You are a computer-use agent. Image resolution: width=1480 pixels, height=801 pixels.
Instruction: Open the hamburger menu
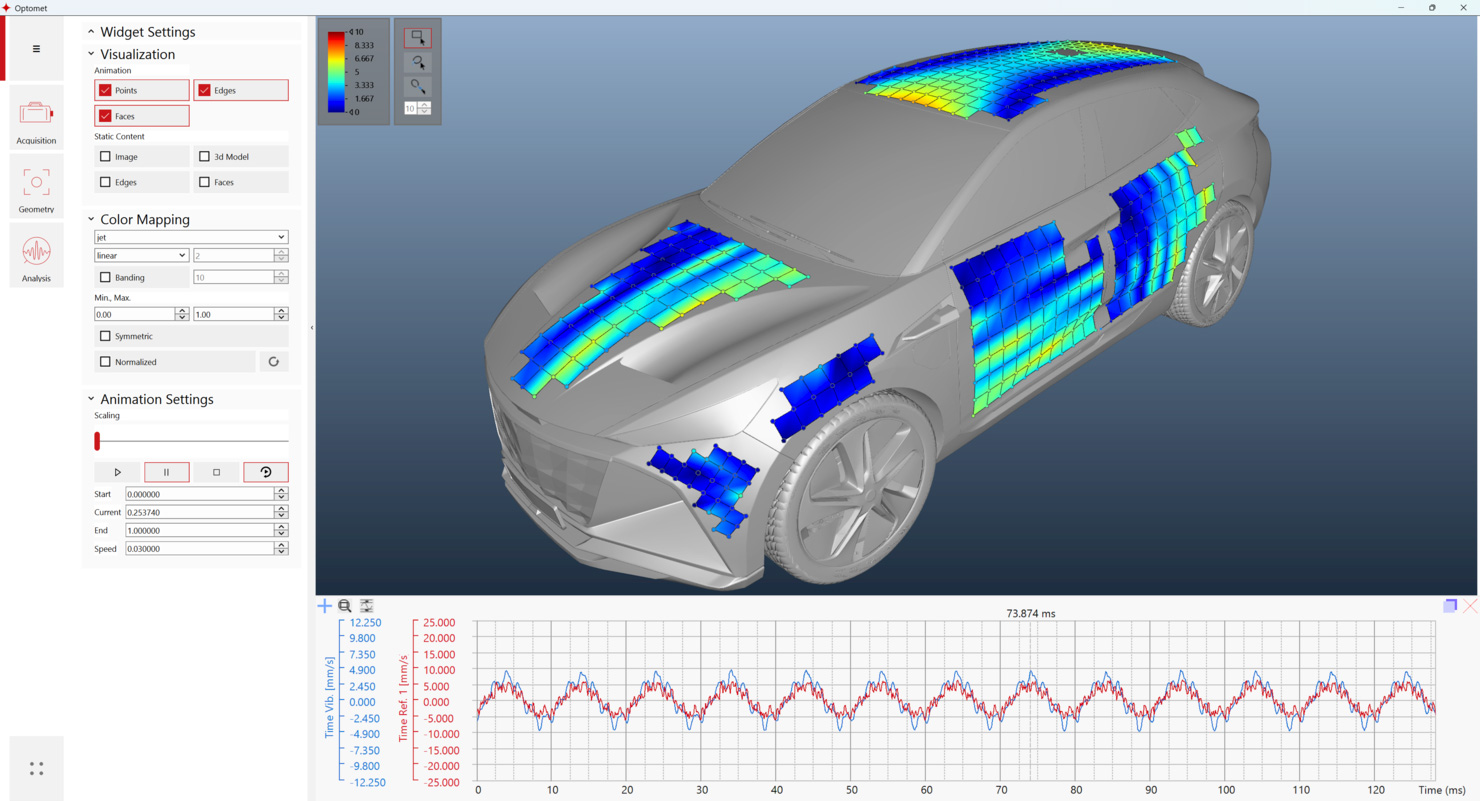pos(36,49)
